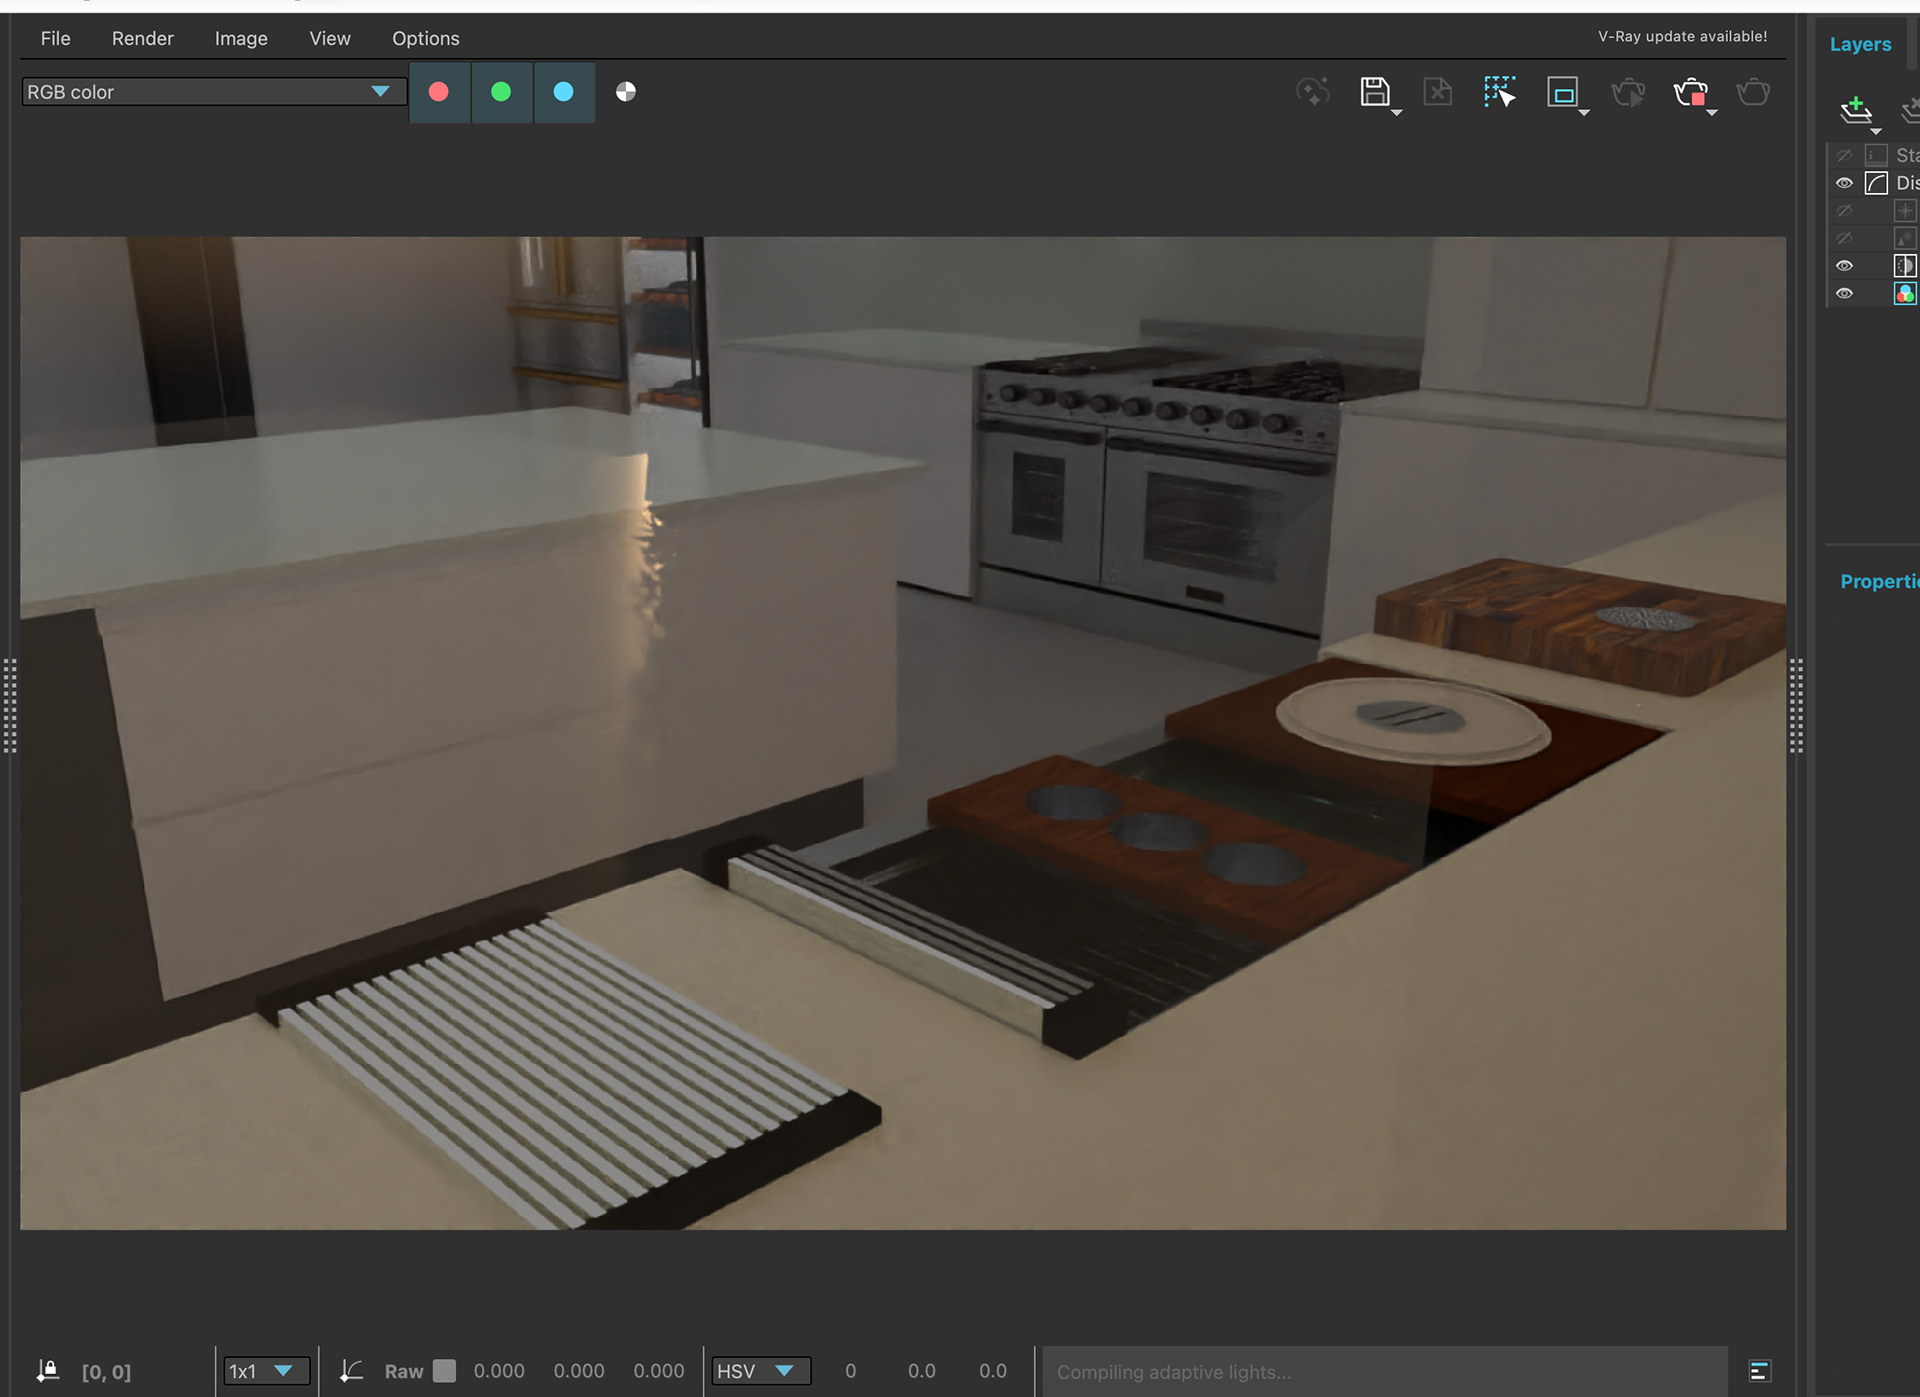Toggle the green channel button

[501, 92]
